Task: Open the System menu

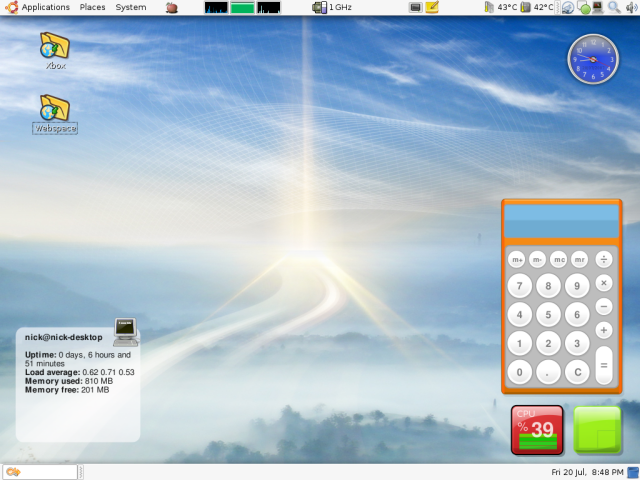Action: [x=130, y=7]
